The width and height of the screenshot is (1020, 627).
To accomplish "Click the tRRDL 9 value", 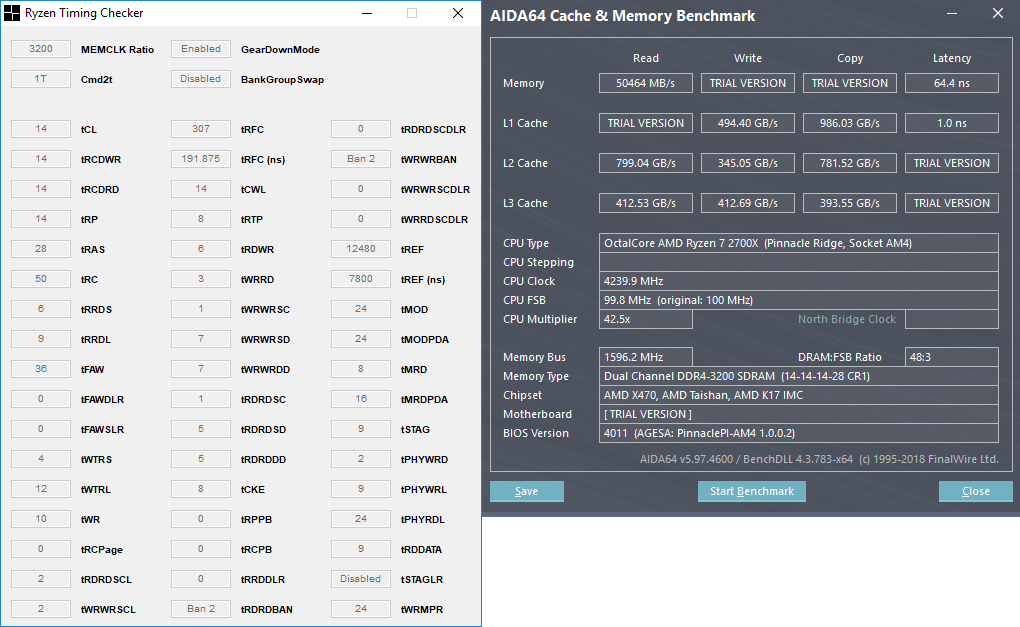I will pyautogui.click(x=41, y=339).
